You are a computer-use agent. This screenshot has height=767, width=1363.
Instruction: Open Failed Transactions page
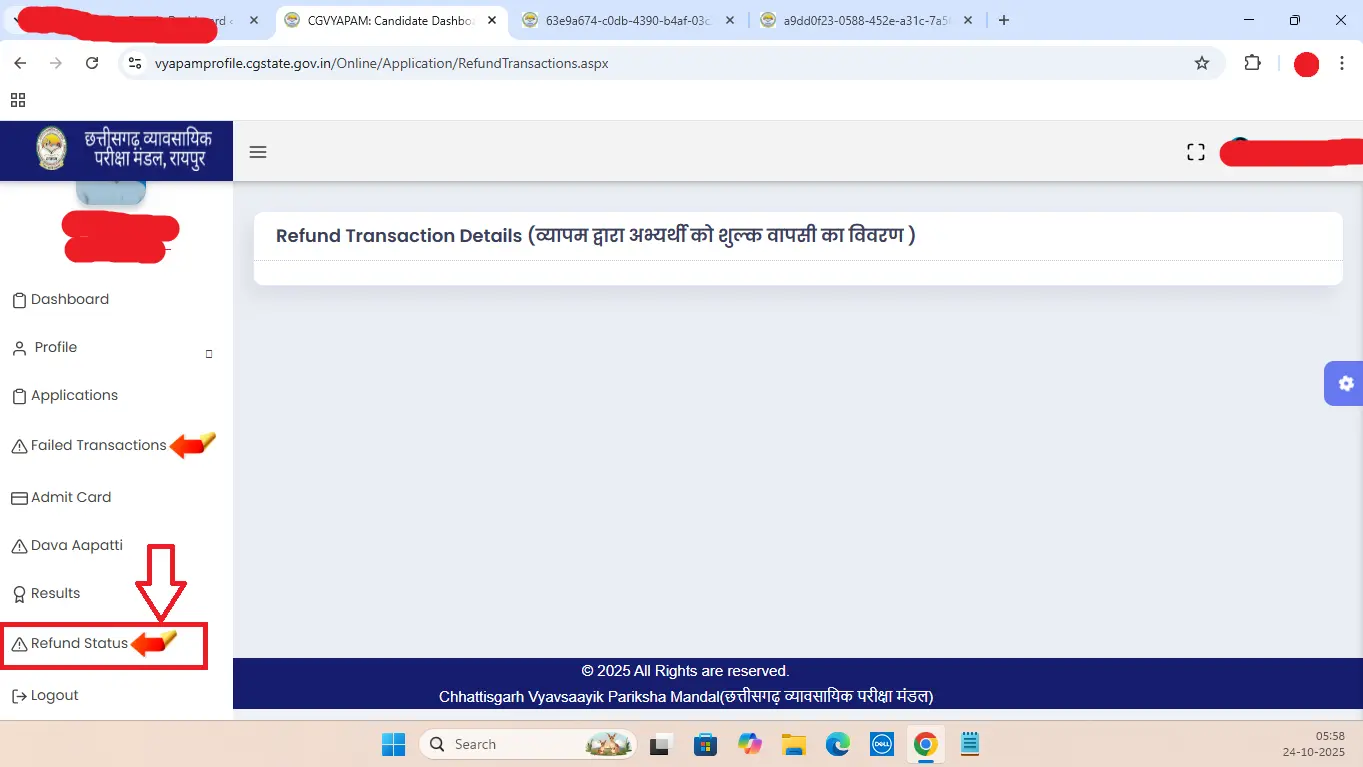98,445
